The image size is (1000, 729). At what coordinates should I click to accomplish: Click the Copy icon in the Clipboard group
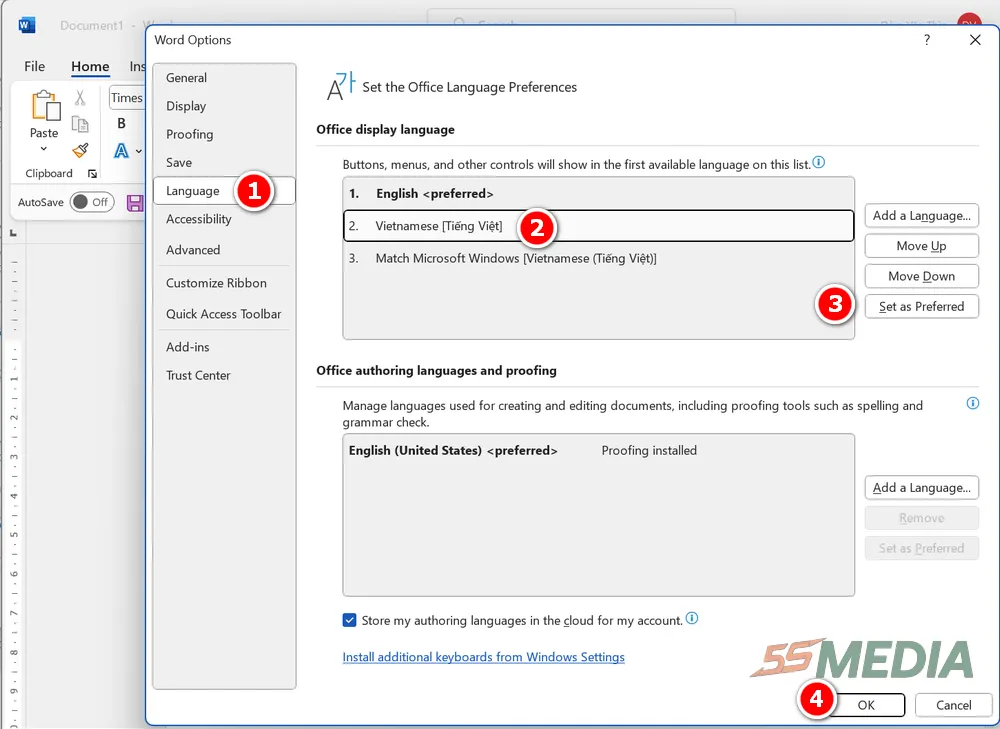click(79, 123)
